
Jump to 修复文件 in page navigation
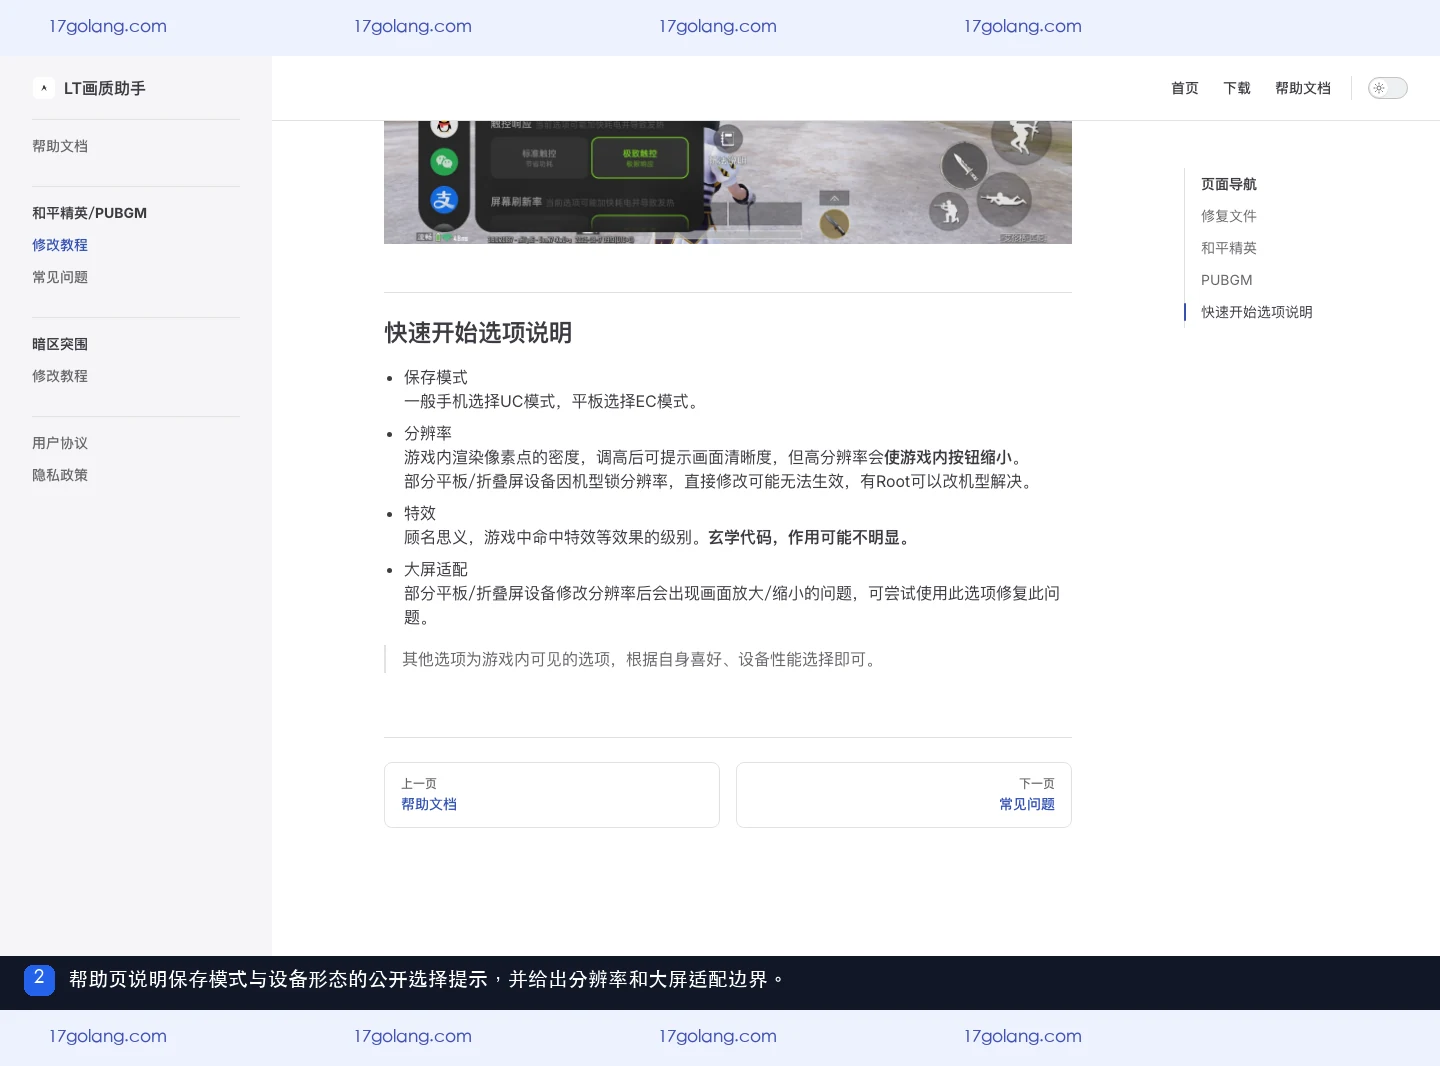(1229, 216)
